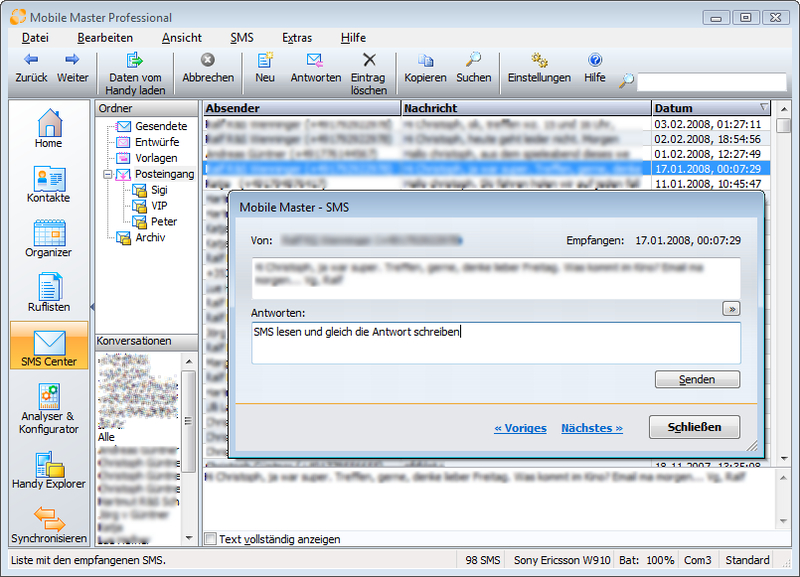Screen dimensions: 800x577
Task: Create new SMS with Neu icon
Action: (x=265, y=60)
